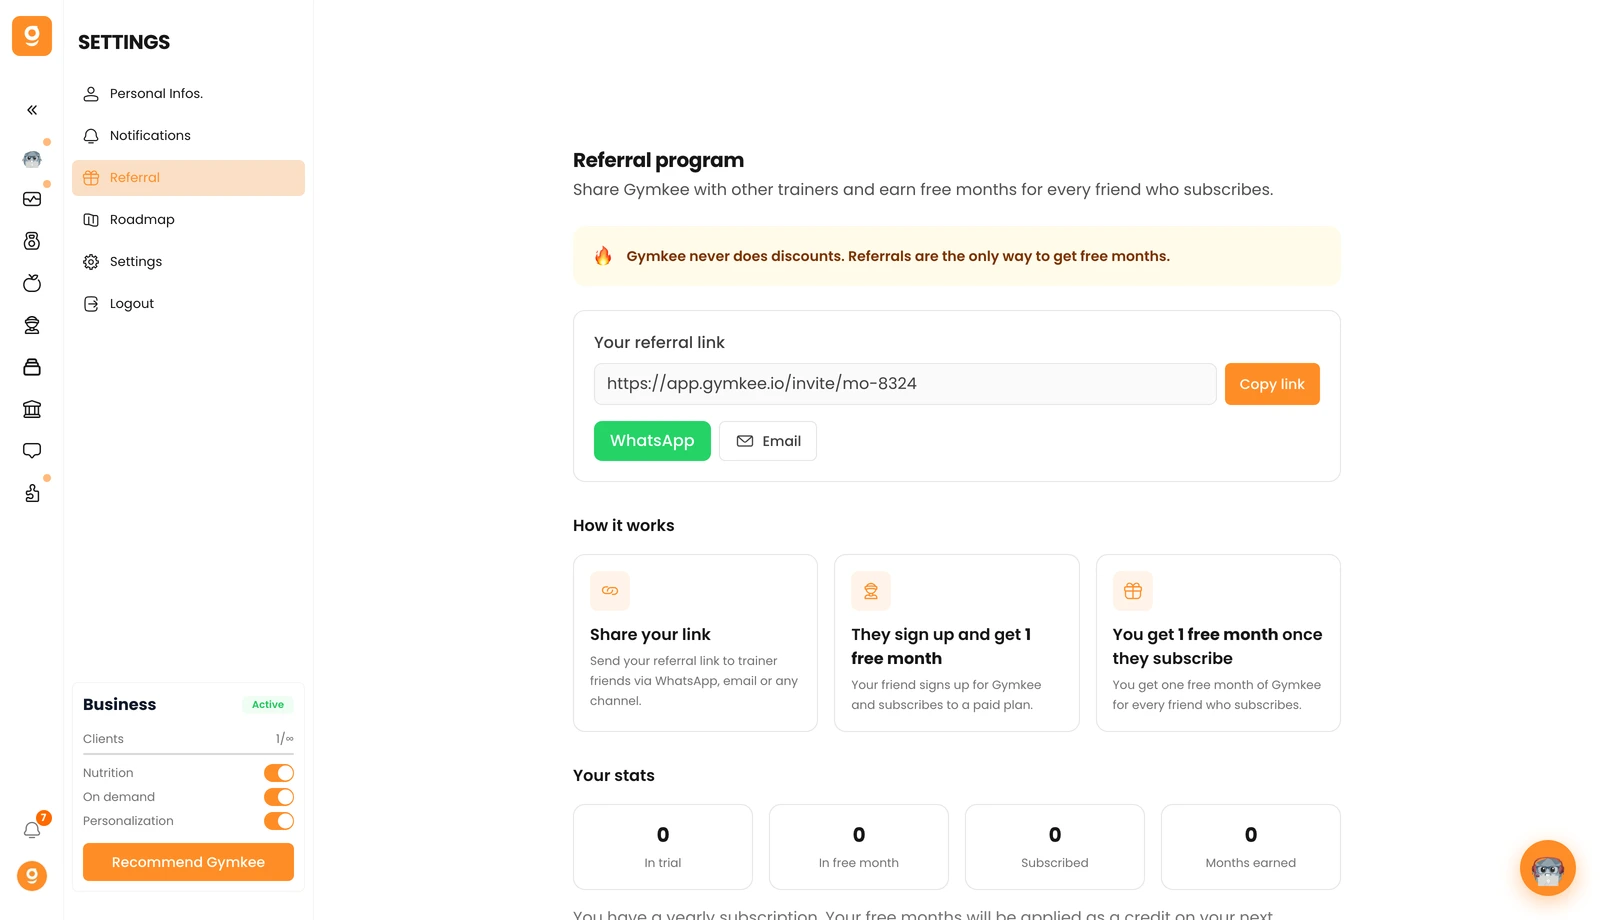1600x920 pixels.
Task: Click the In free month stat card
Action: (x=859, y=847)
